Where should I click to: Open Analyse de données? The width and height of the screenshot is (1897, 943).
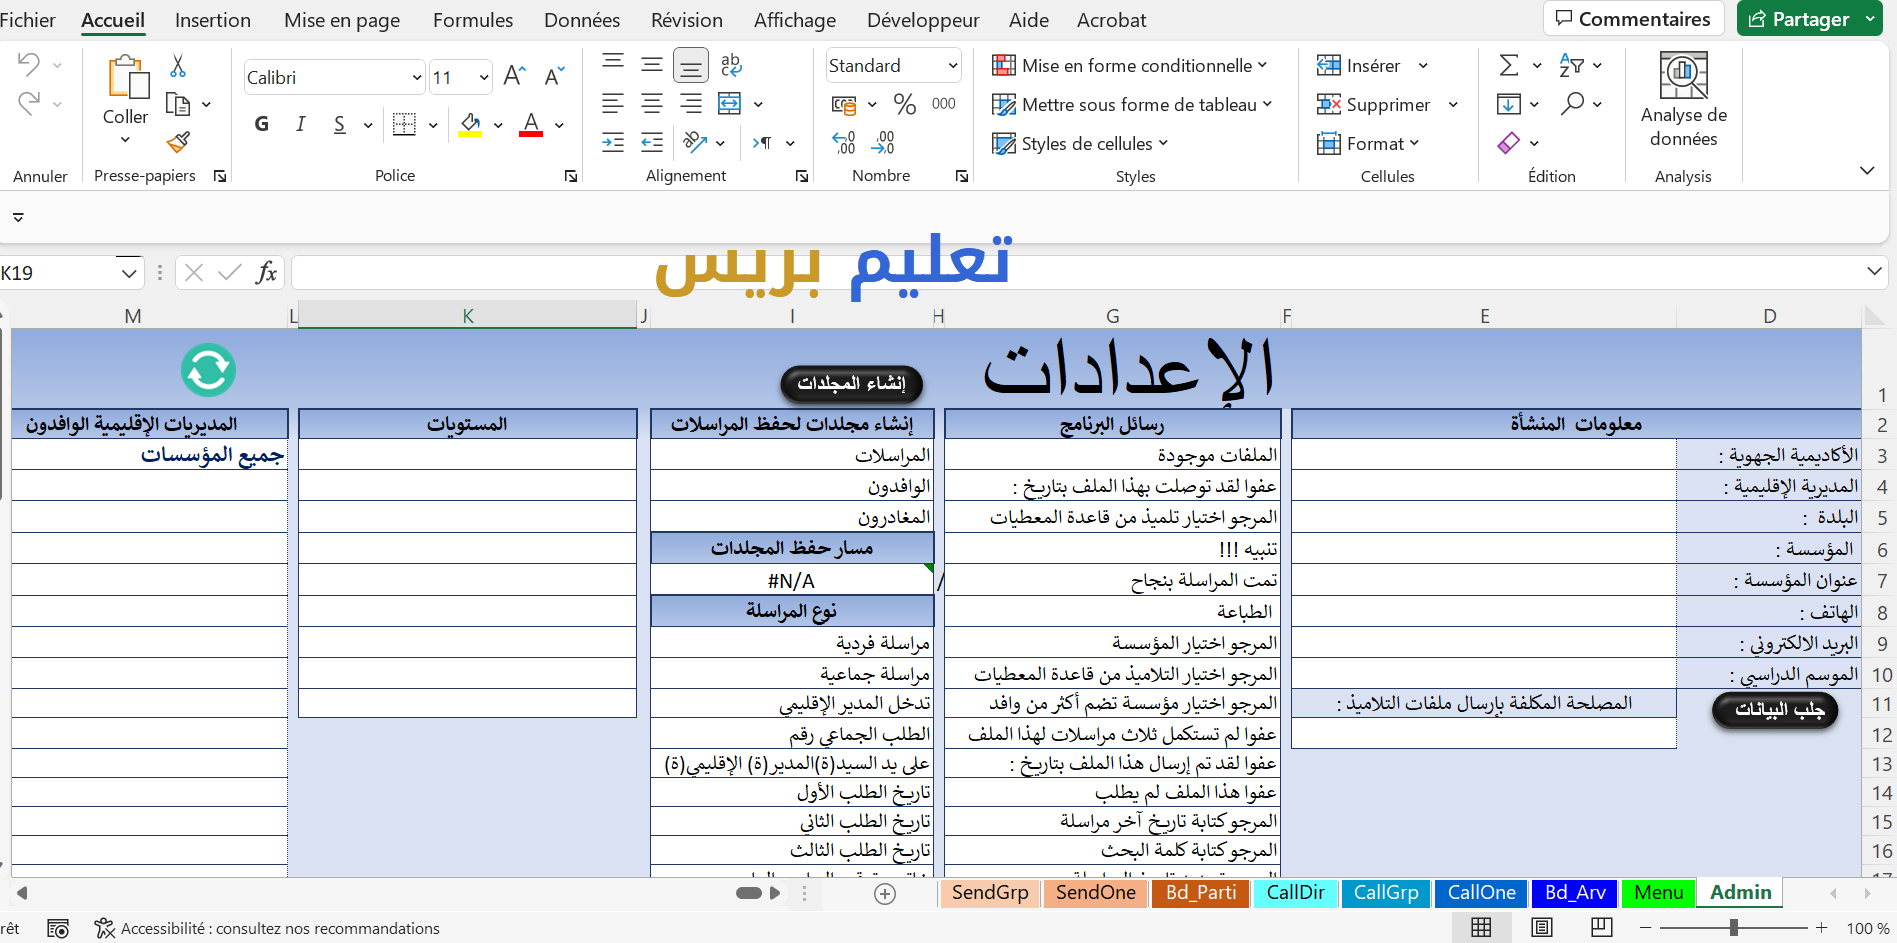(x=1684, y=100)
